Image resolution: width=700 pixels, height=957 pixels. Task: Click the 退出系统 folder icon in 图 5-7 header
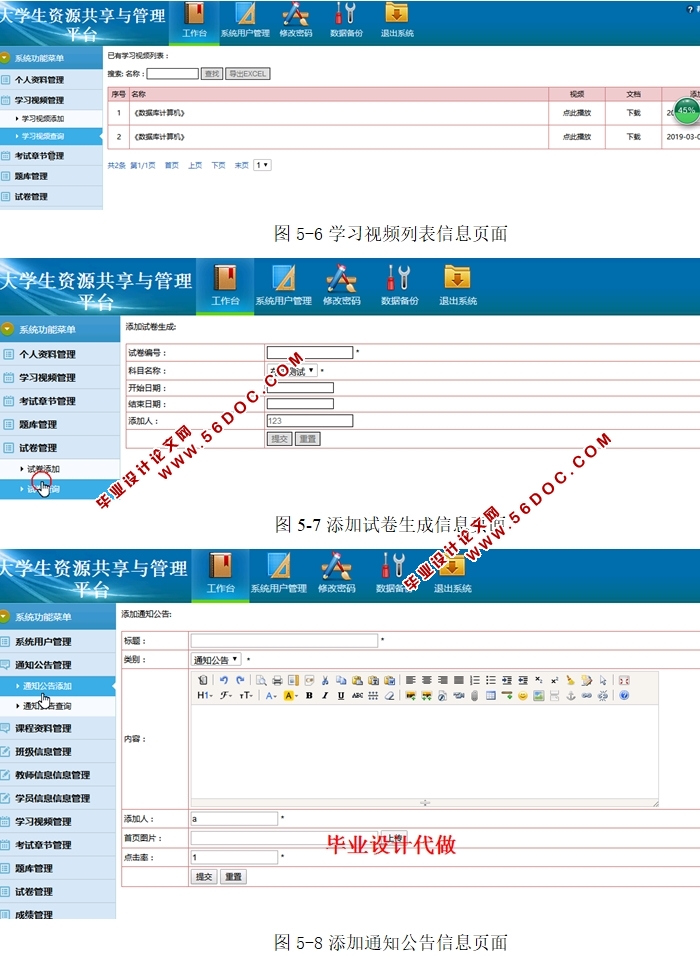tap(457, 278)
